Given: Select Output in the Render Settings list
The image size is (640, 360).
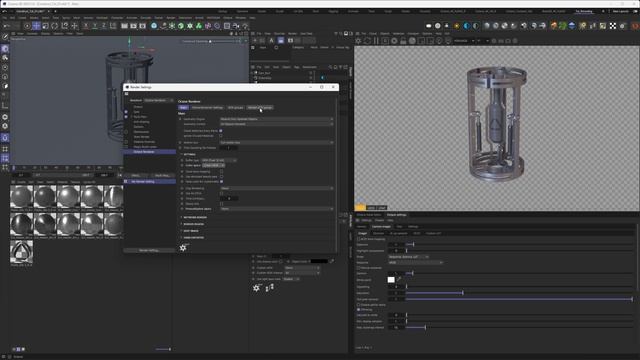Looking at the screenshot, I should (x=138, y=107).
